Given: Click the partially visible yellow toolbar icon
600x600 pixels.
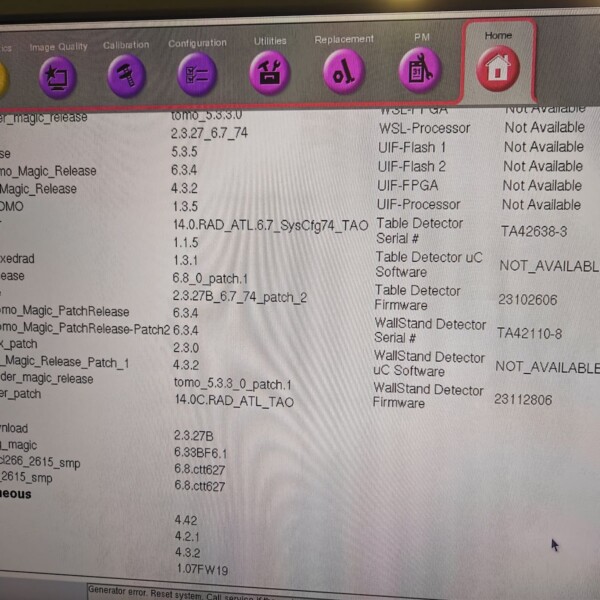Looking at the screenshot, I should tap(3, 78).
